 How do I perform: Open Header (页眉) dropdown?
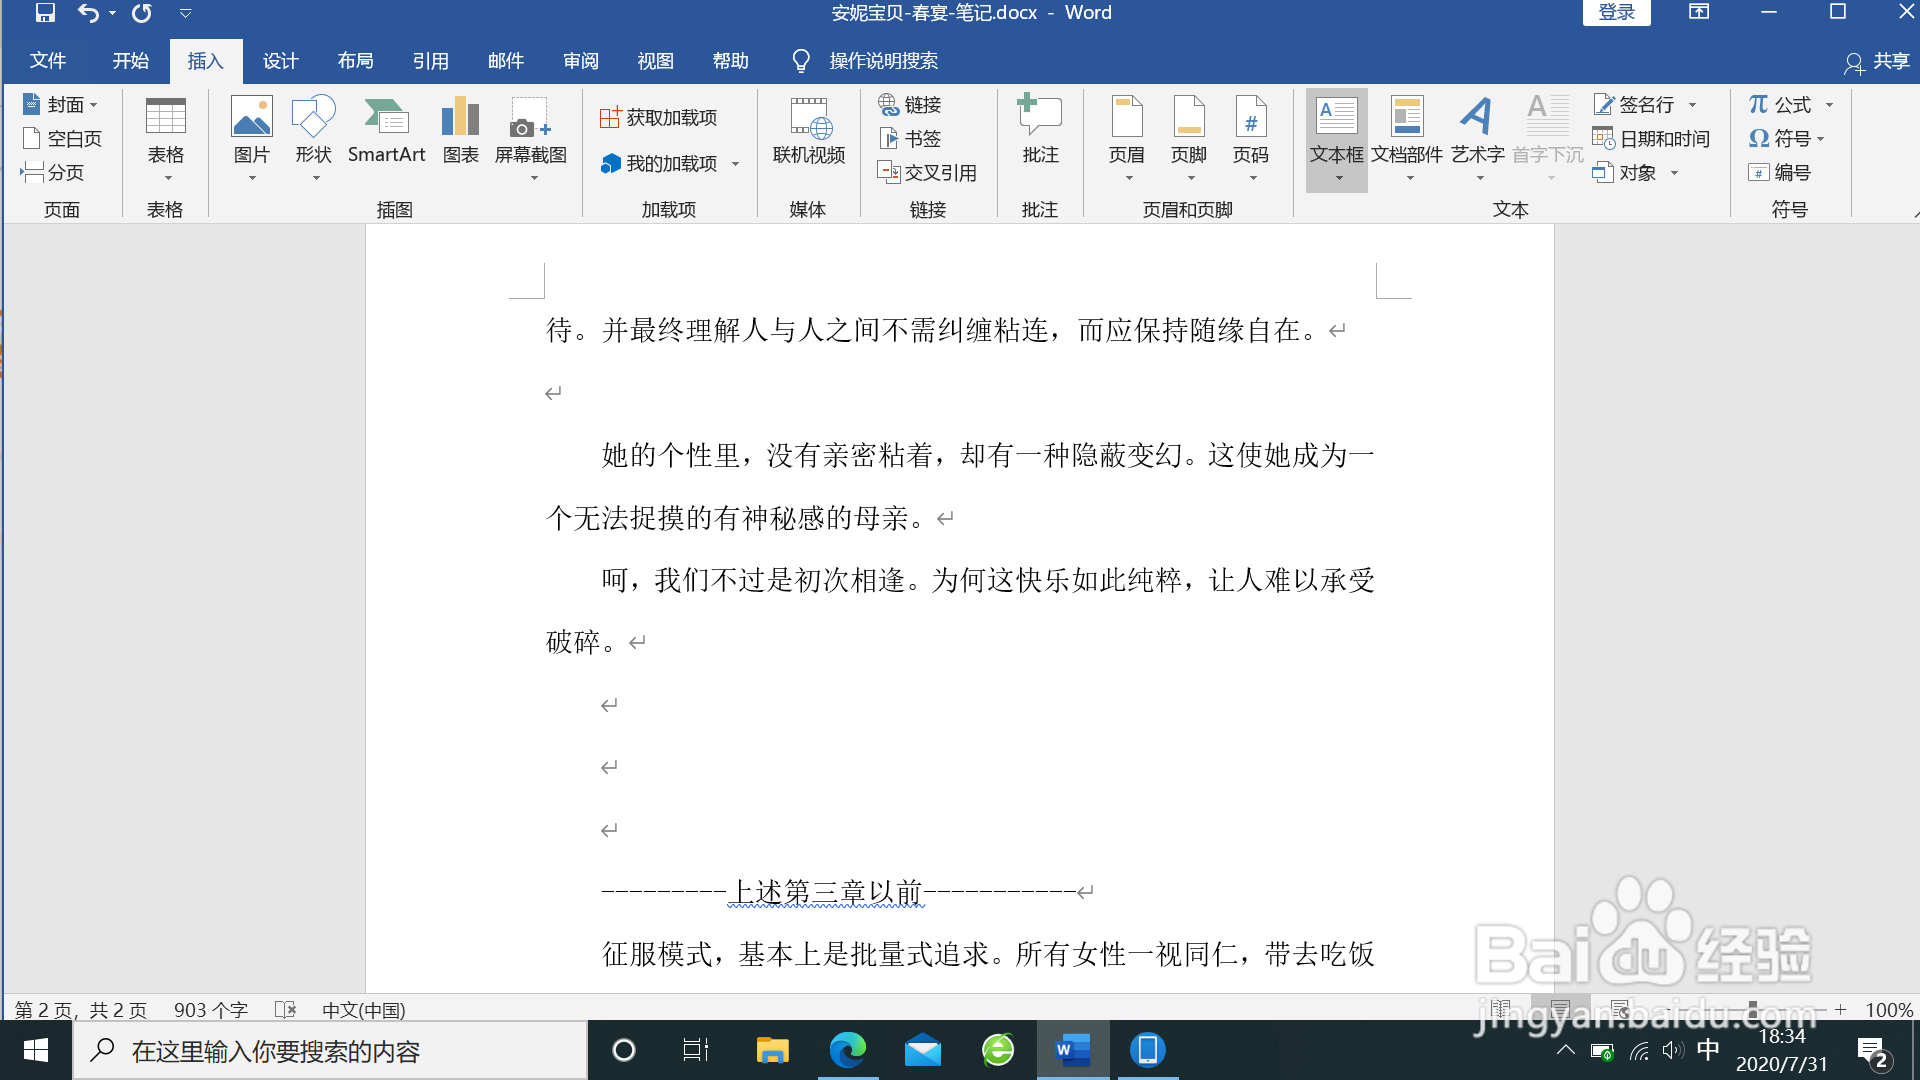1127,139
